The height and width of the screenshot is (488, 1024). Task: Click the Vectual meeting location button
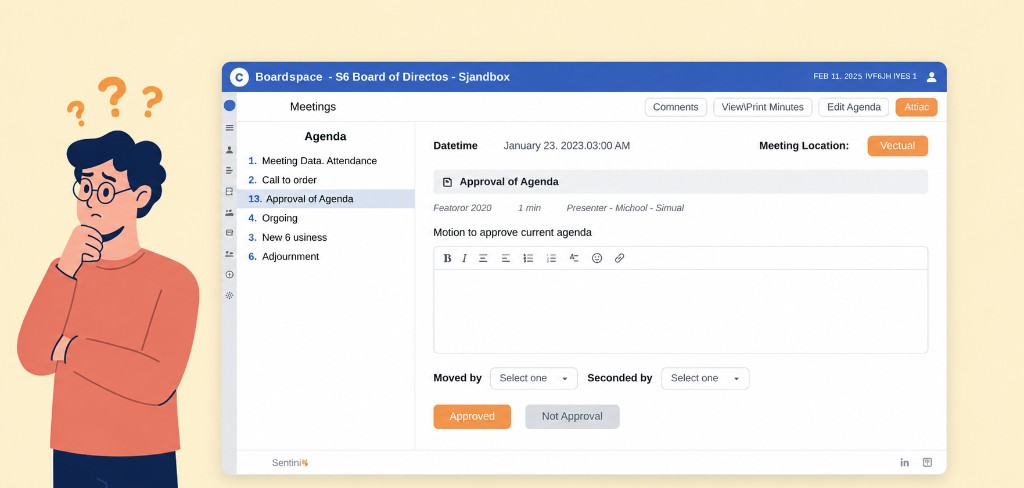897,146
